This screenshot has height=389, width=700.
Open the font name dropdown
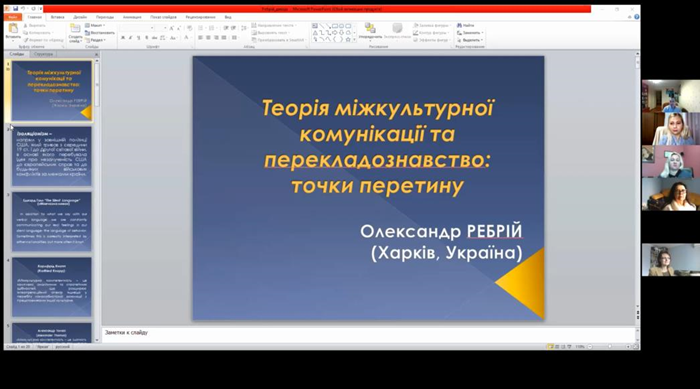tap(152, 28)
